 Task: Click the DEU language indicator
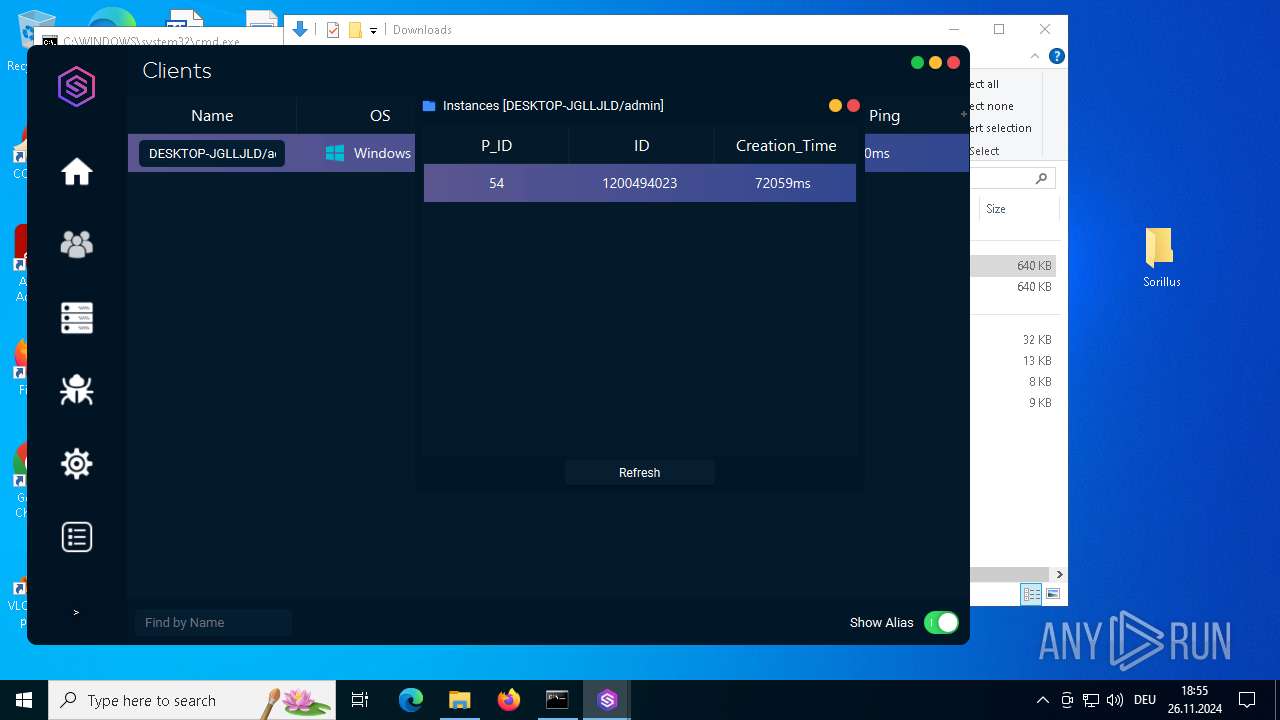[x=1145, y=700]
